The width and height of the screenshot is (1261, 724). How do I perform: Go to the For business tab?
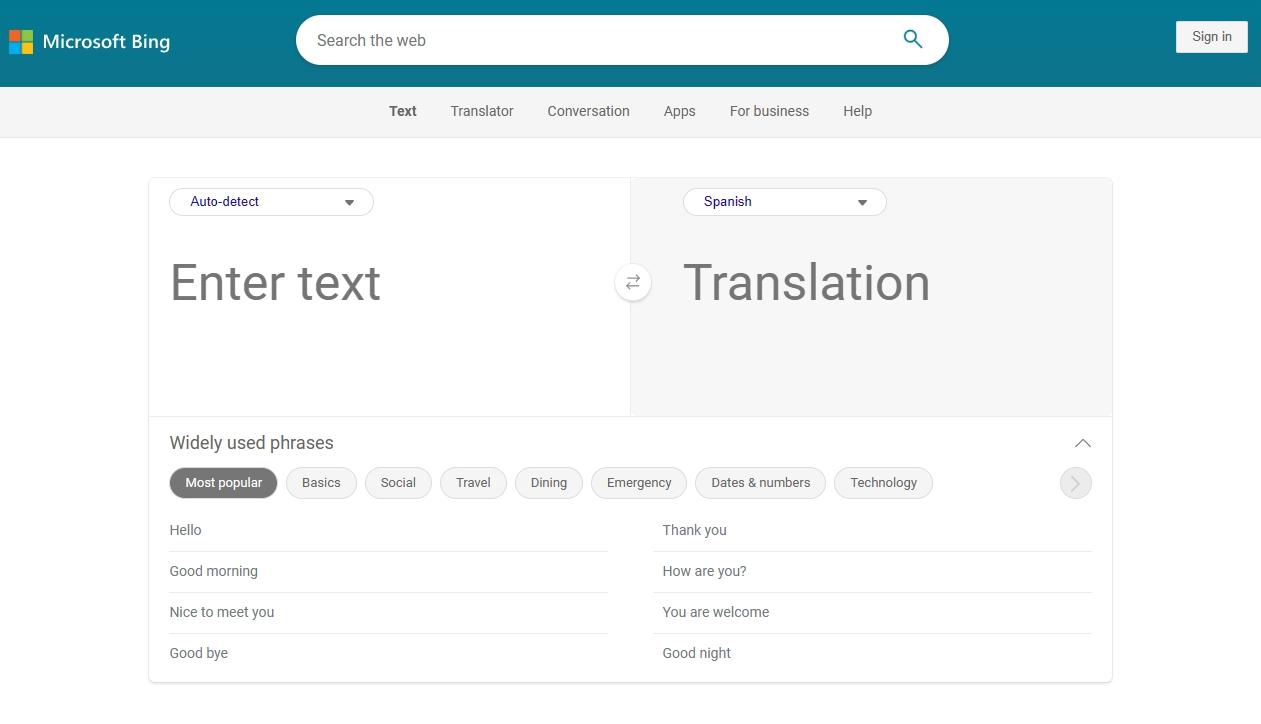(x=769, y=111)
